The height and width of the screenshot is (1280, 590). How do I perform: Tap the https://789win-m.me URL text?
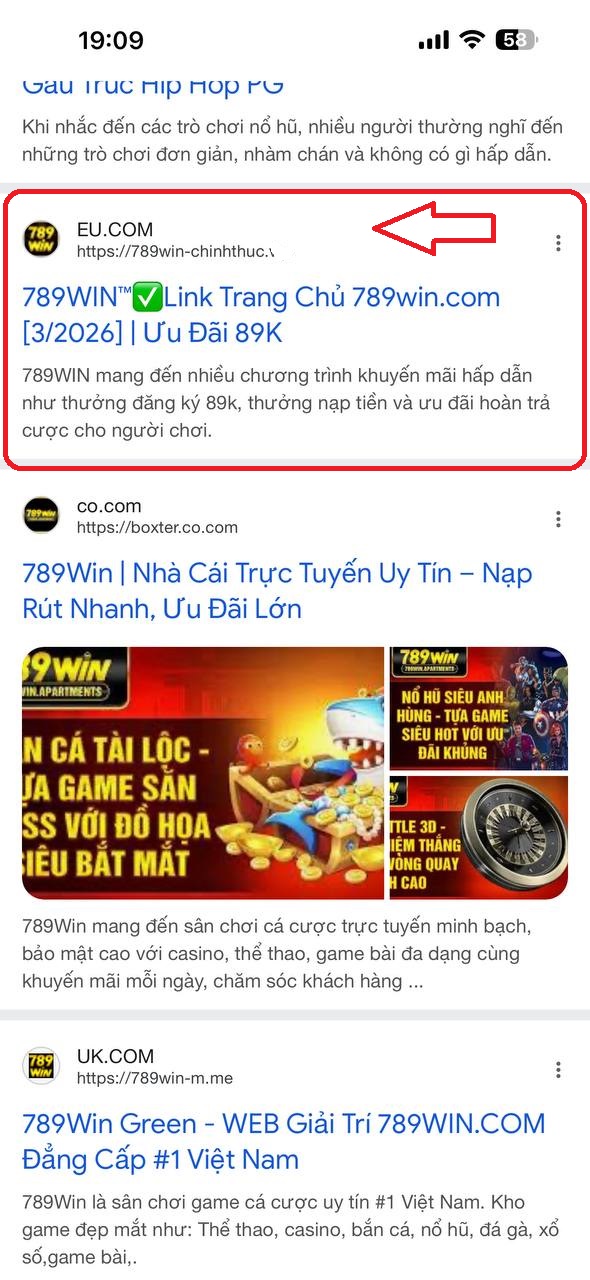pyautogui.click(x=155, y=1077)
